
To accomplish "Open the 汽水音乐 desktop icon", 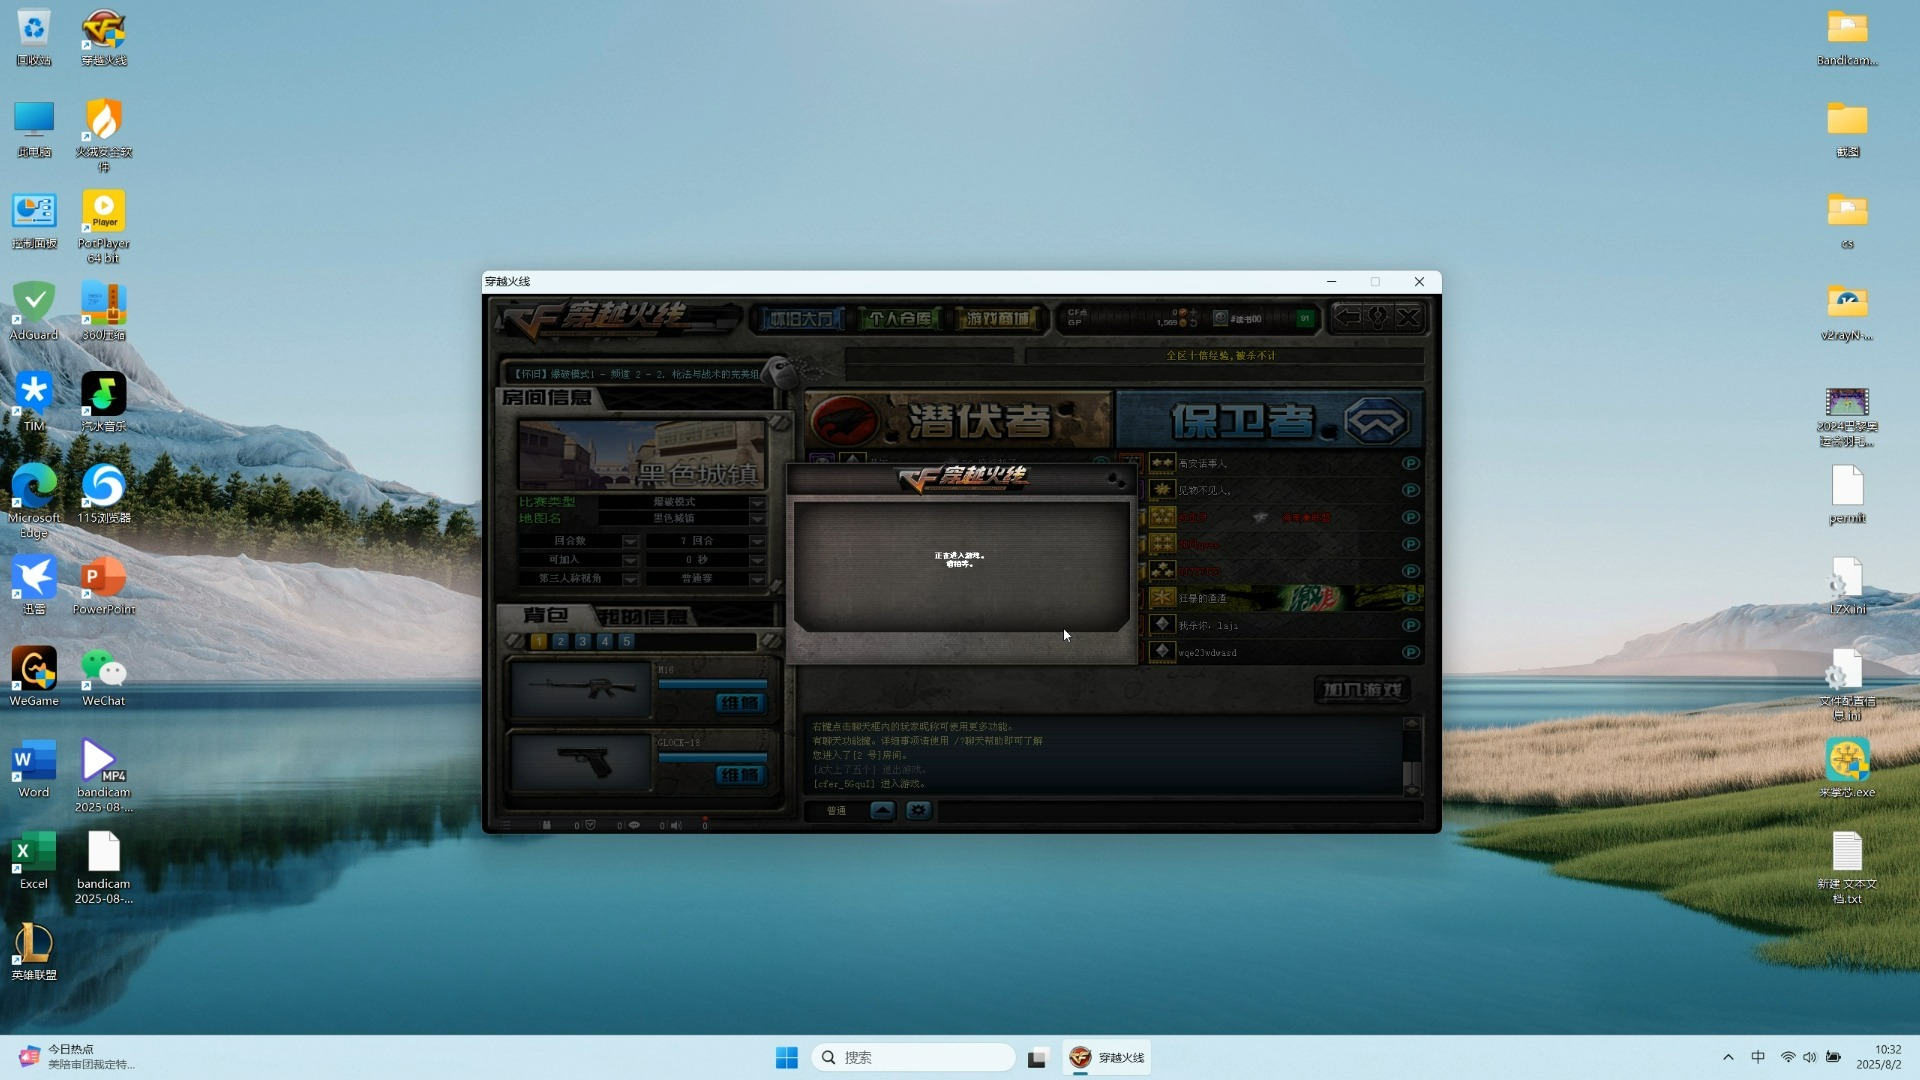I will tap(104, 402).
